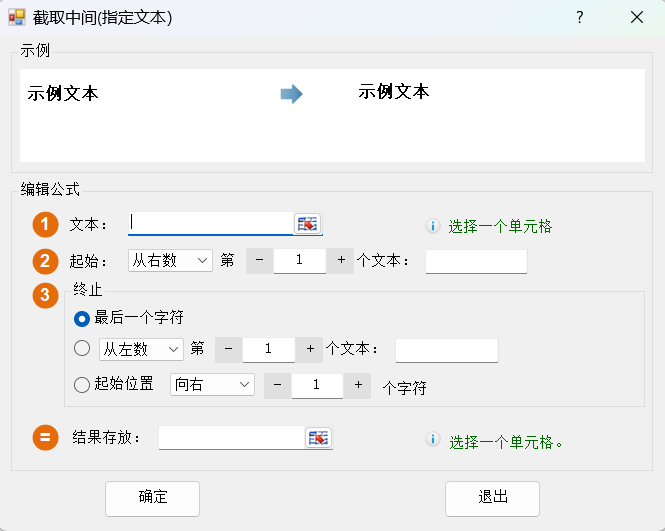This screenshot has height=531, width=665.
Task: Open the 从右数 dropdown in 起始 row
Action: point(170,260)
